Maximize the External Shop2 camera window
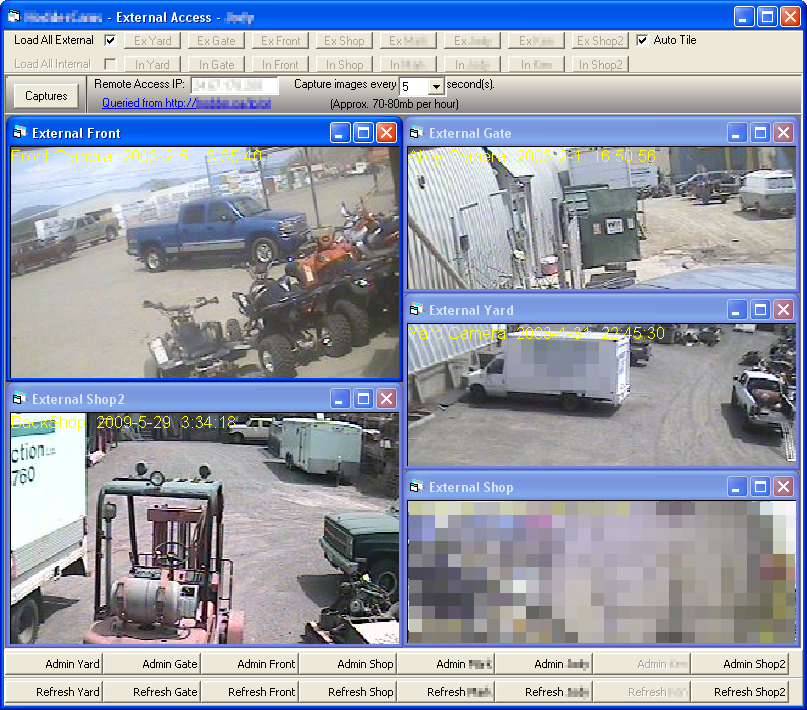Viewport: 807px width, 710px height. [363, 399]
